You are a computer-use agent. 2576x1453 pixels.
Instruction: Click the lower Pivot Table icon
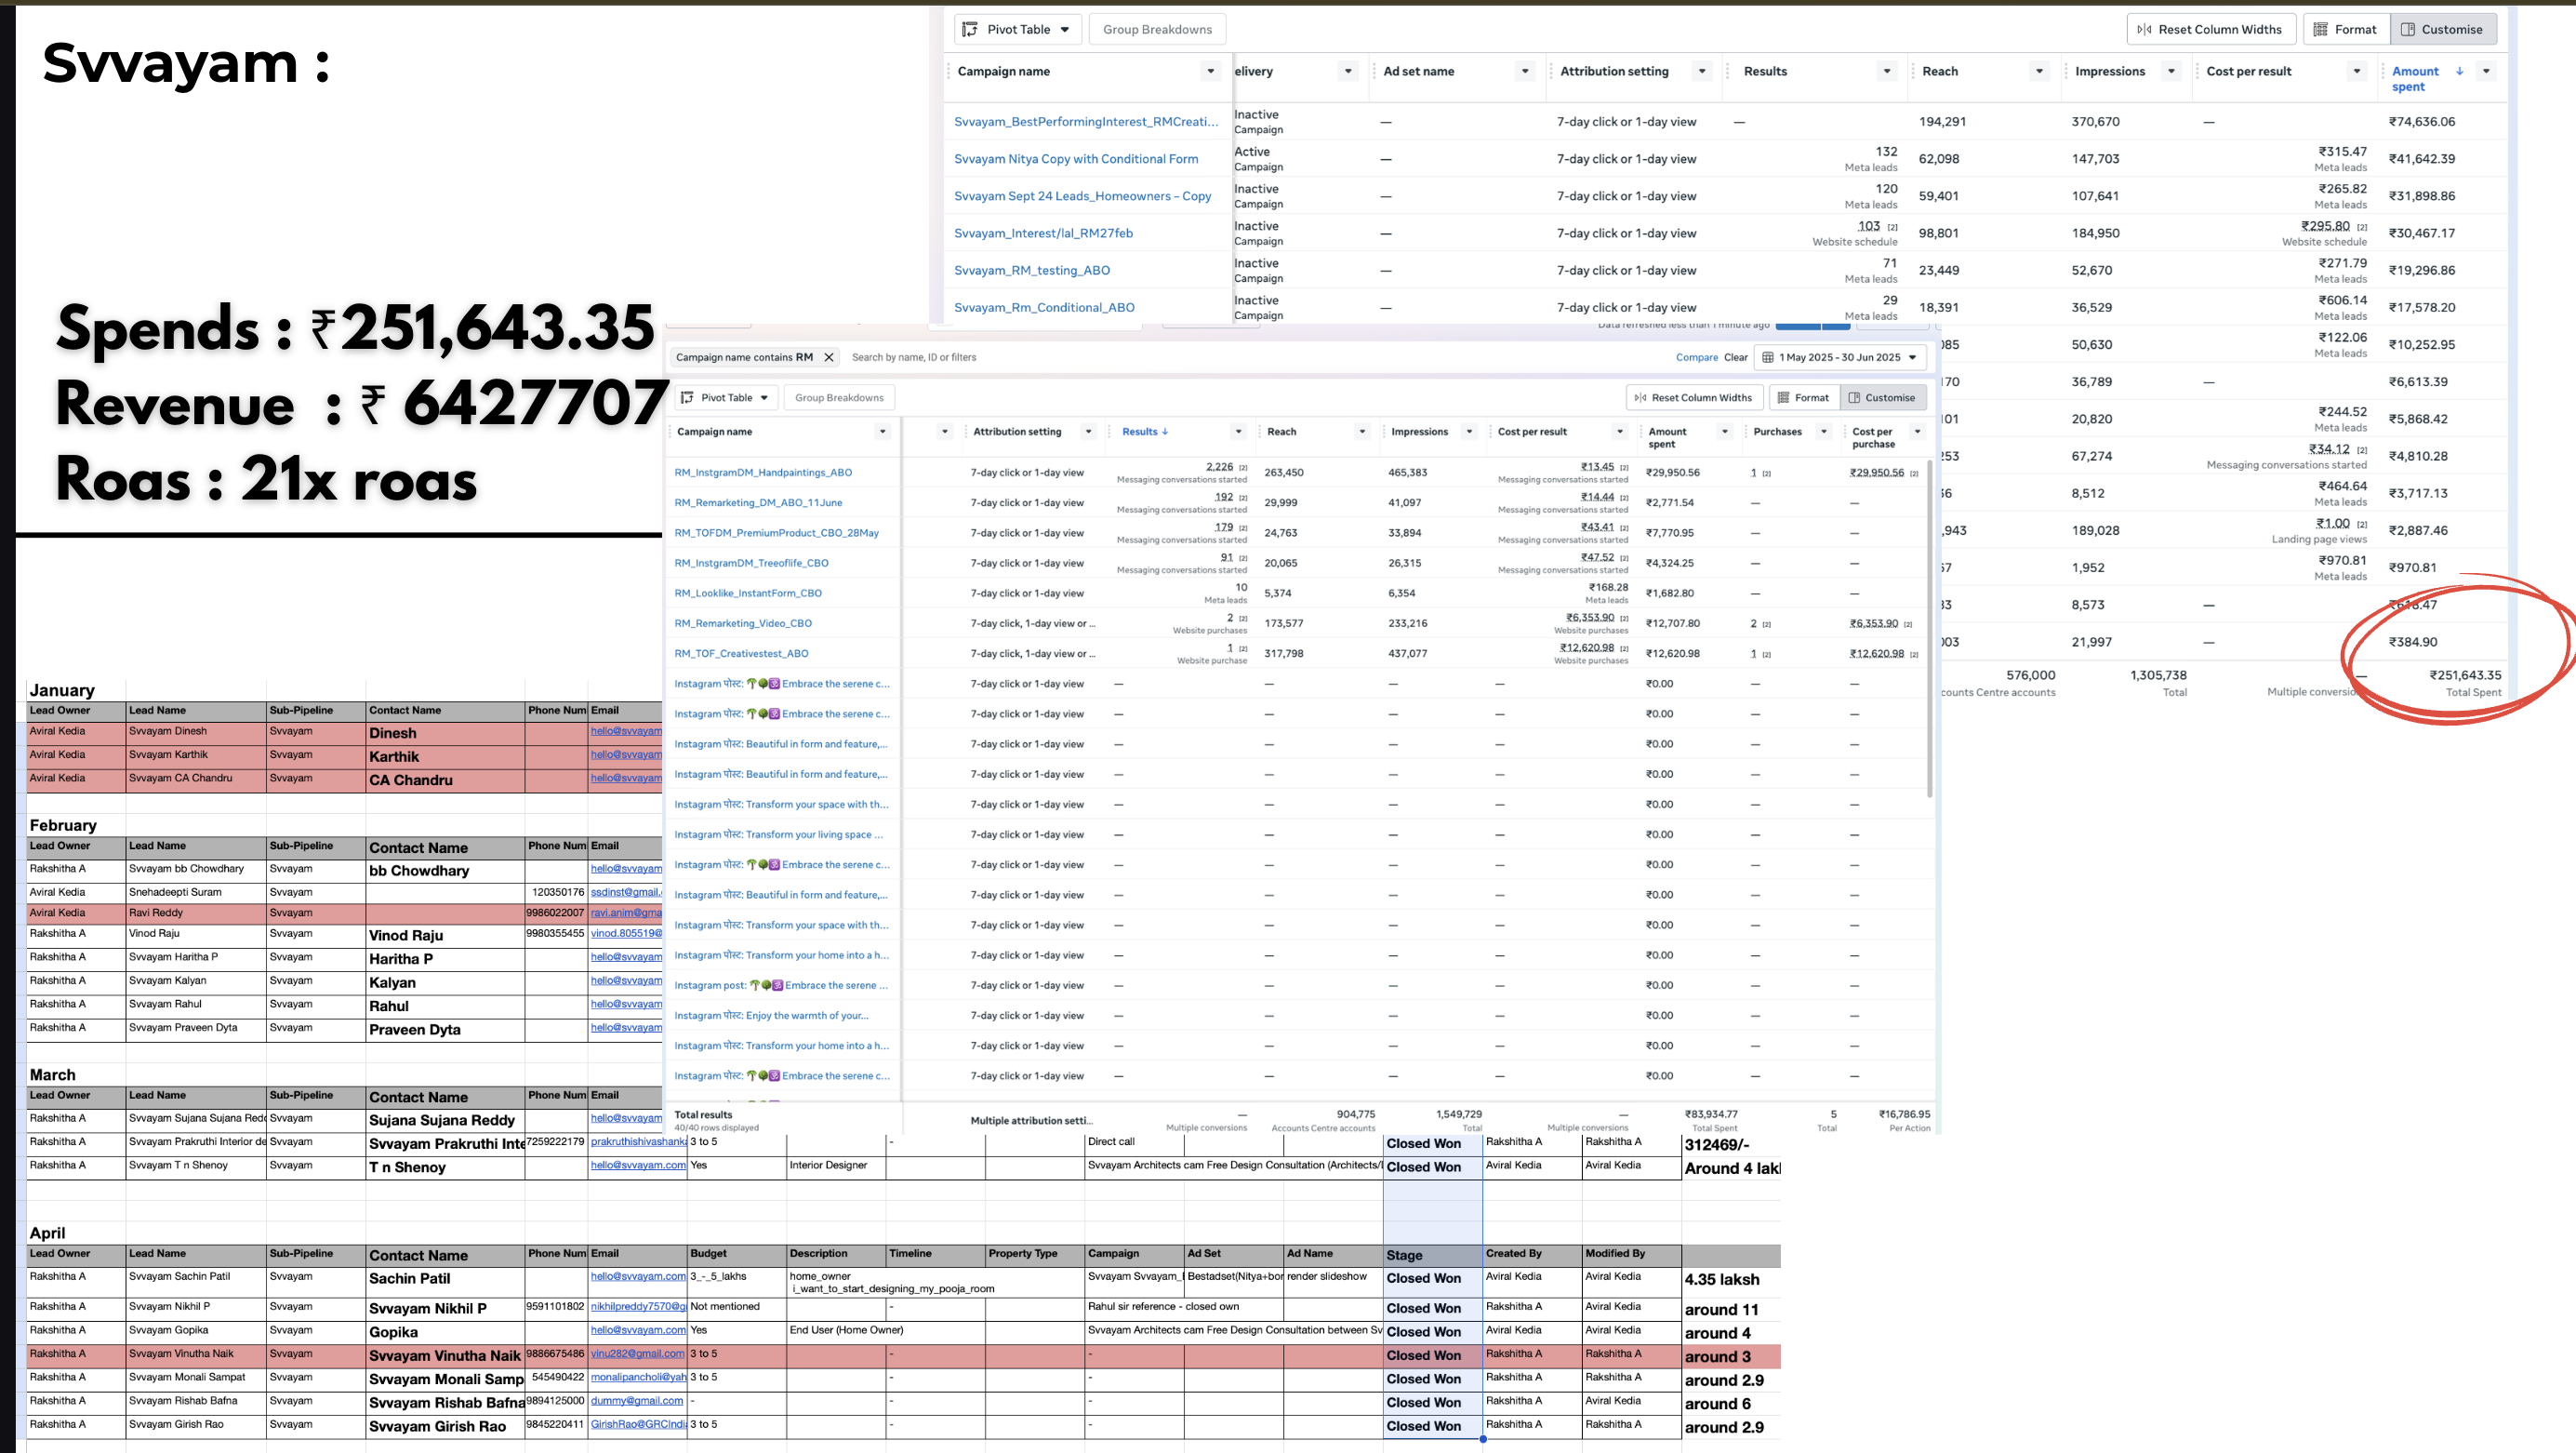click(687, 397)
